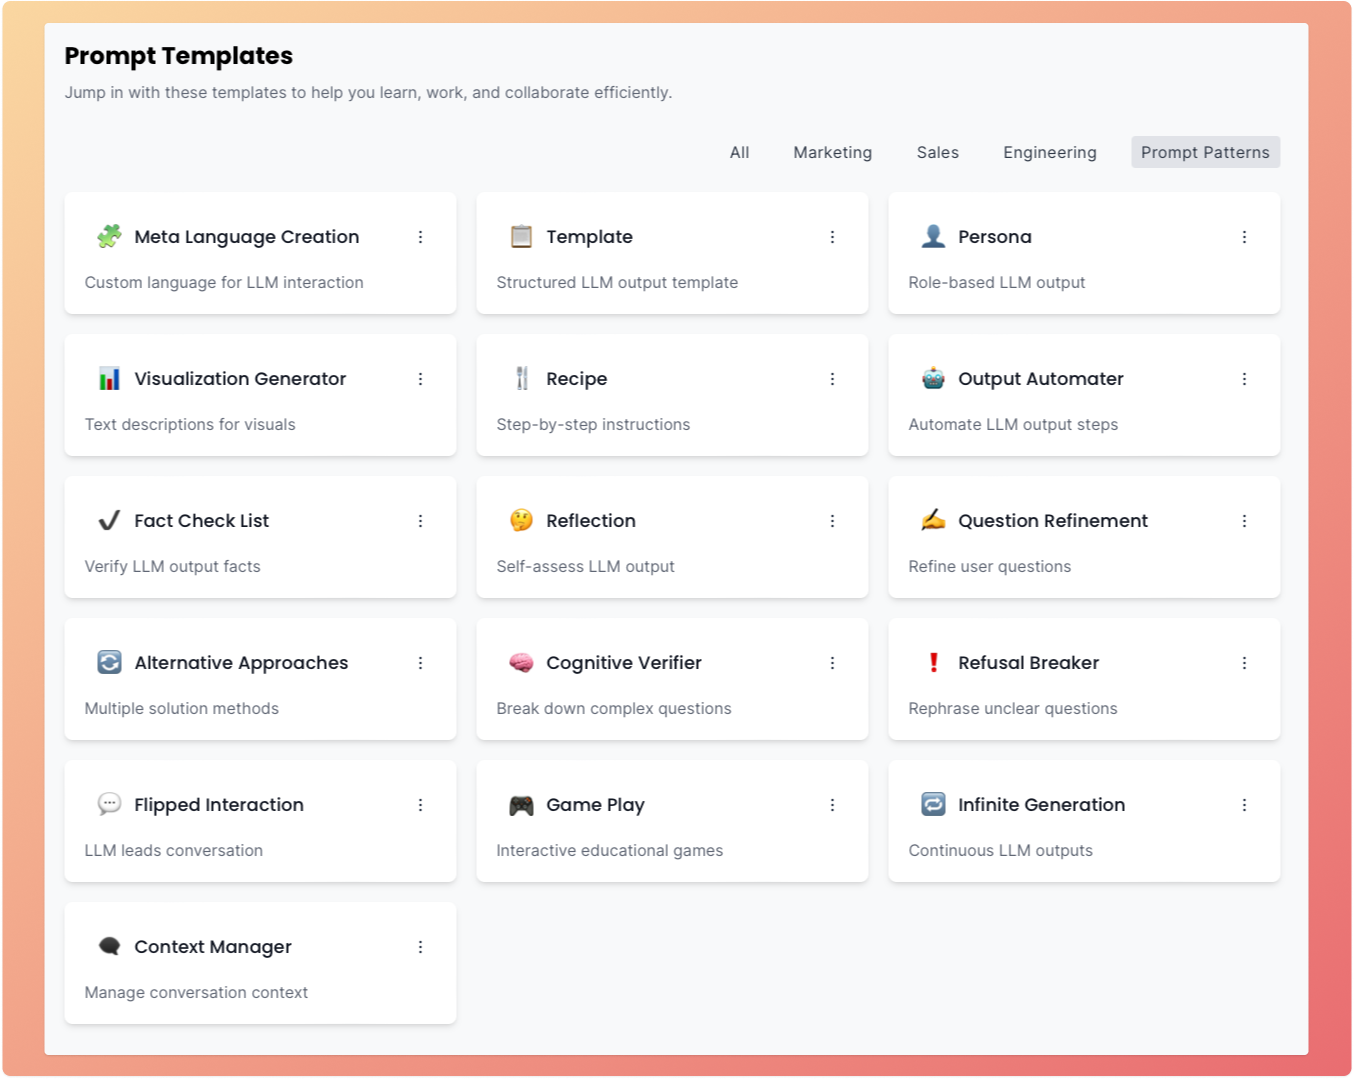This screenshot has width=1354, height=1079.
Task: Switch to the Marketing filter tab
Action: [832, 152]
